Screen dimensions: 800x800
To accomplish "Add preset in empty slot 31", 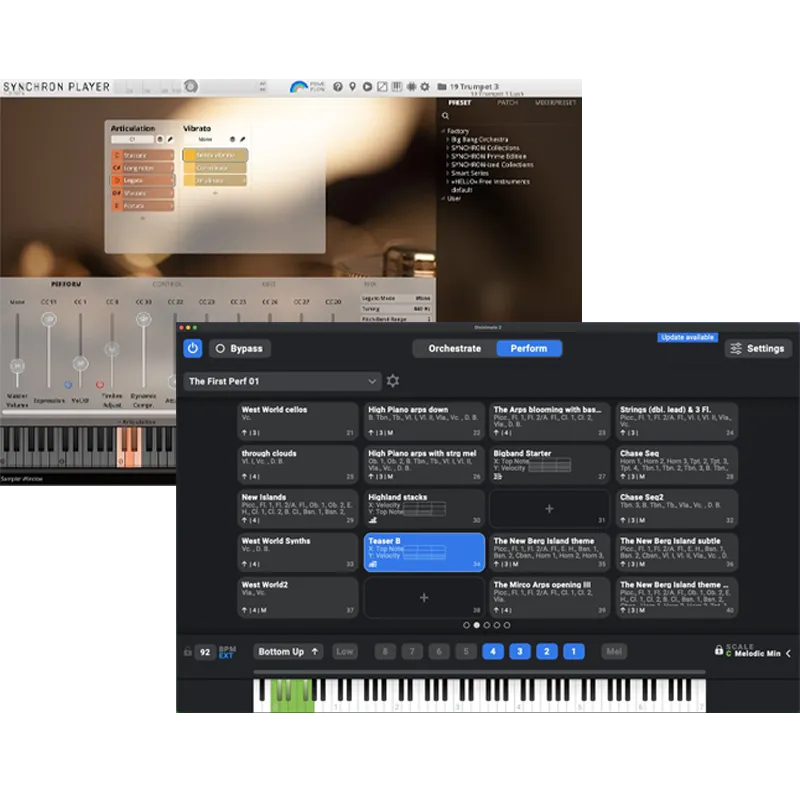I will (549, 509).
